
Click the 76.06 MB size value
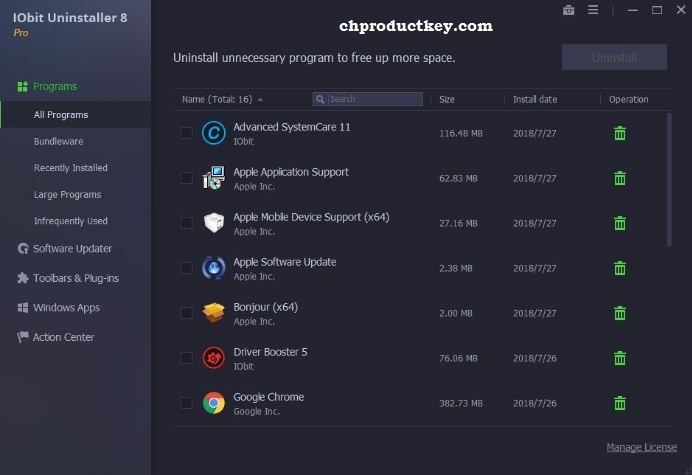458,358
